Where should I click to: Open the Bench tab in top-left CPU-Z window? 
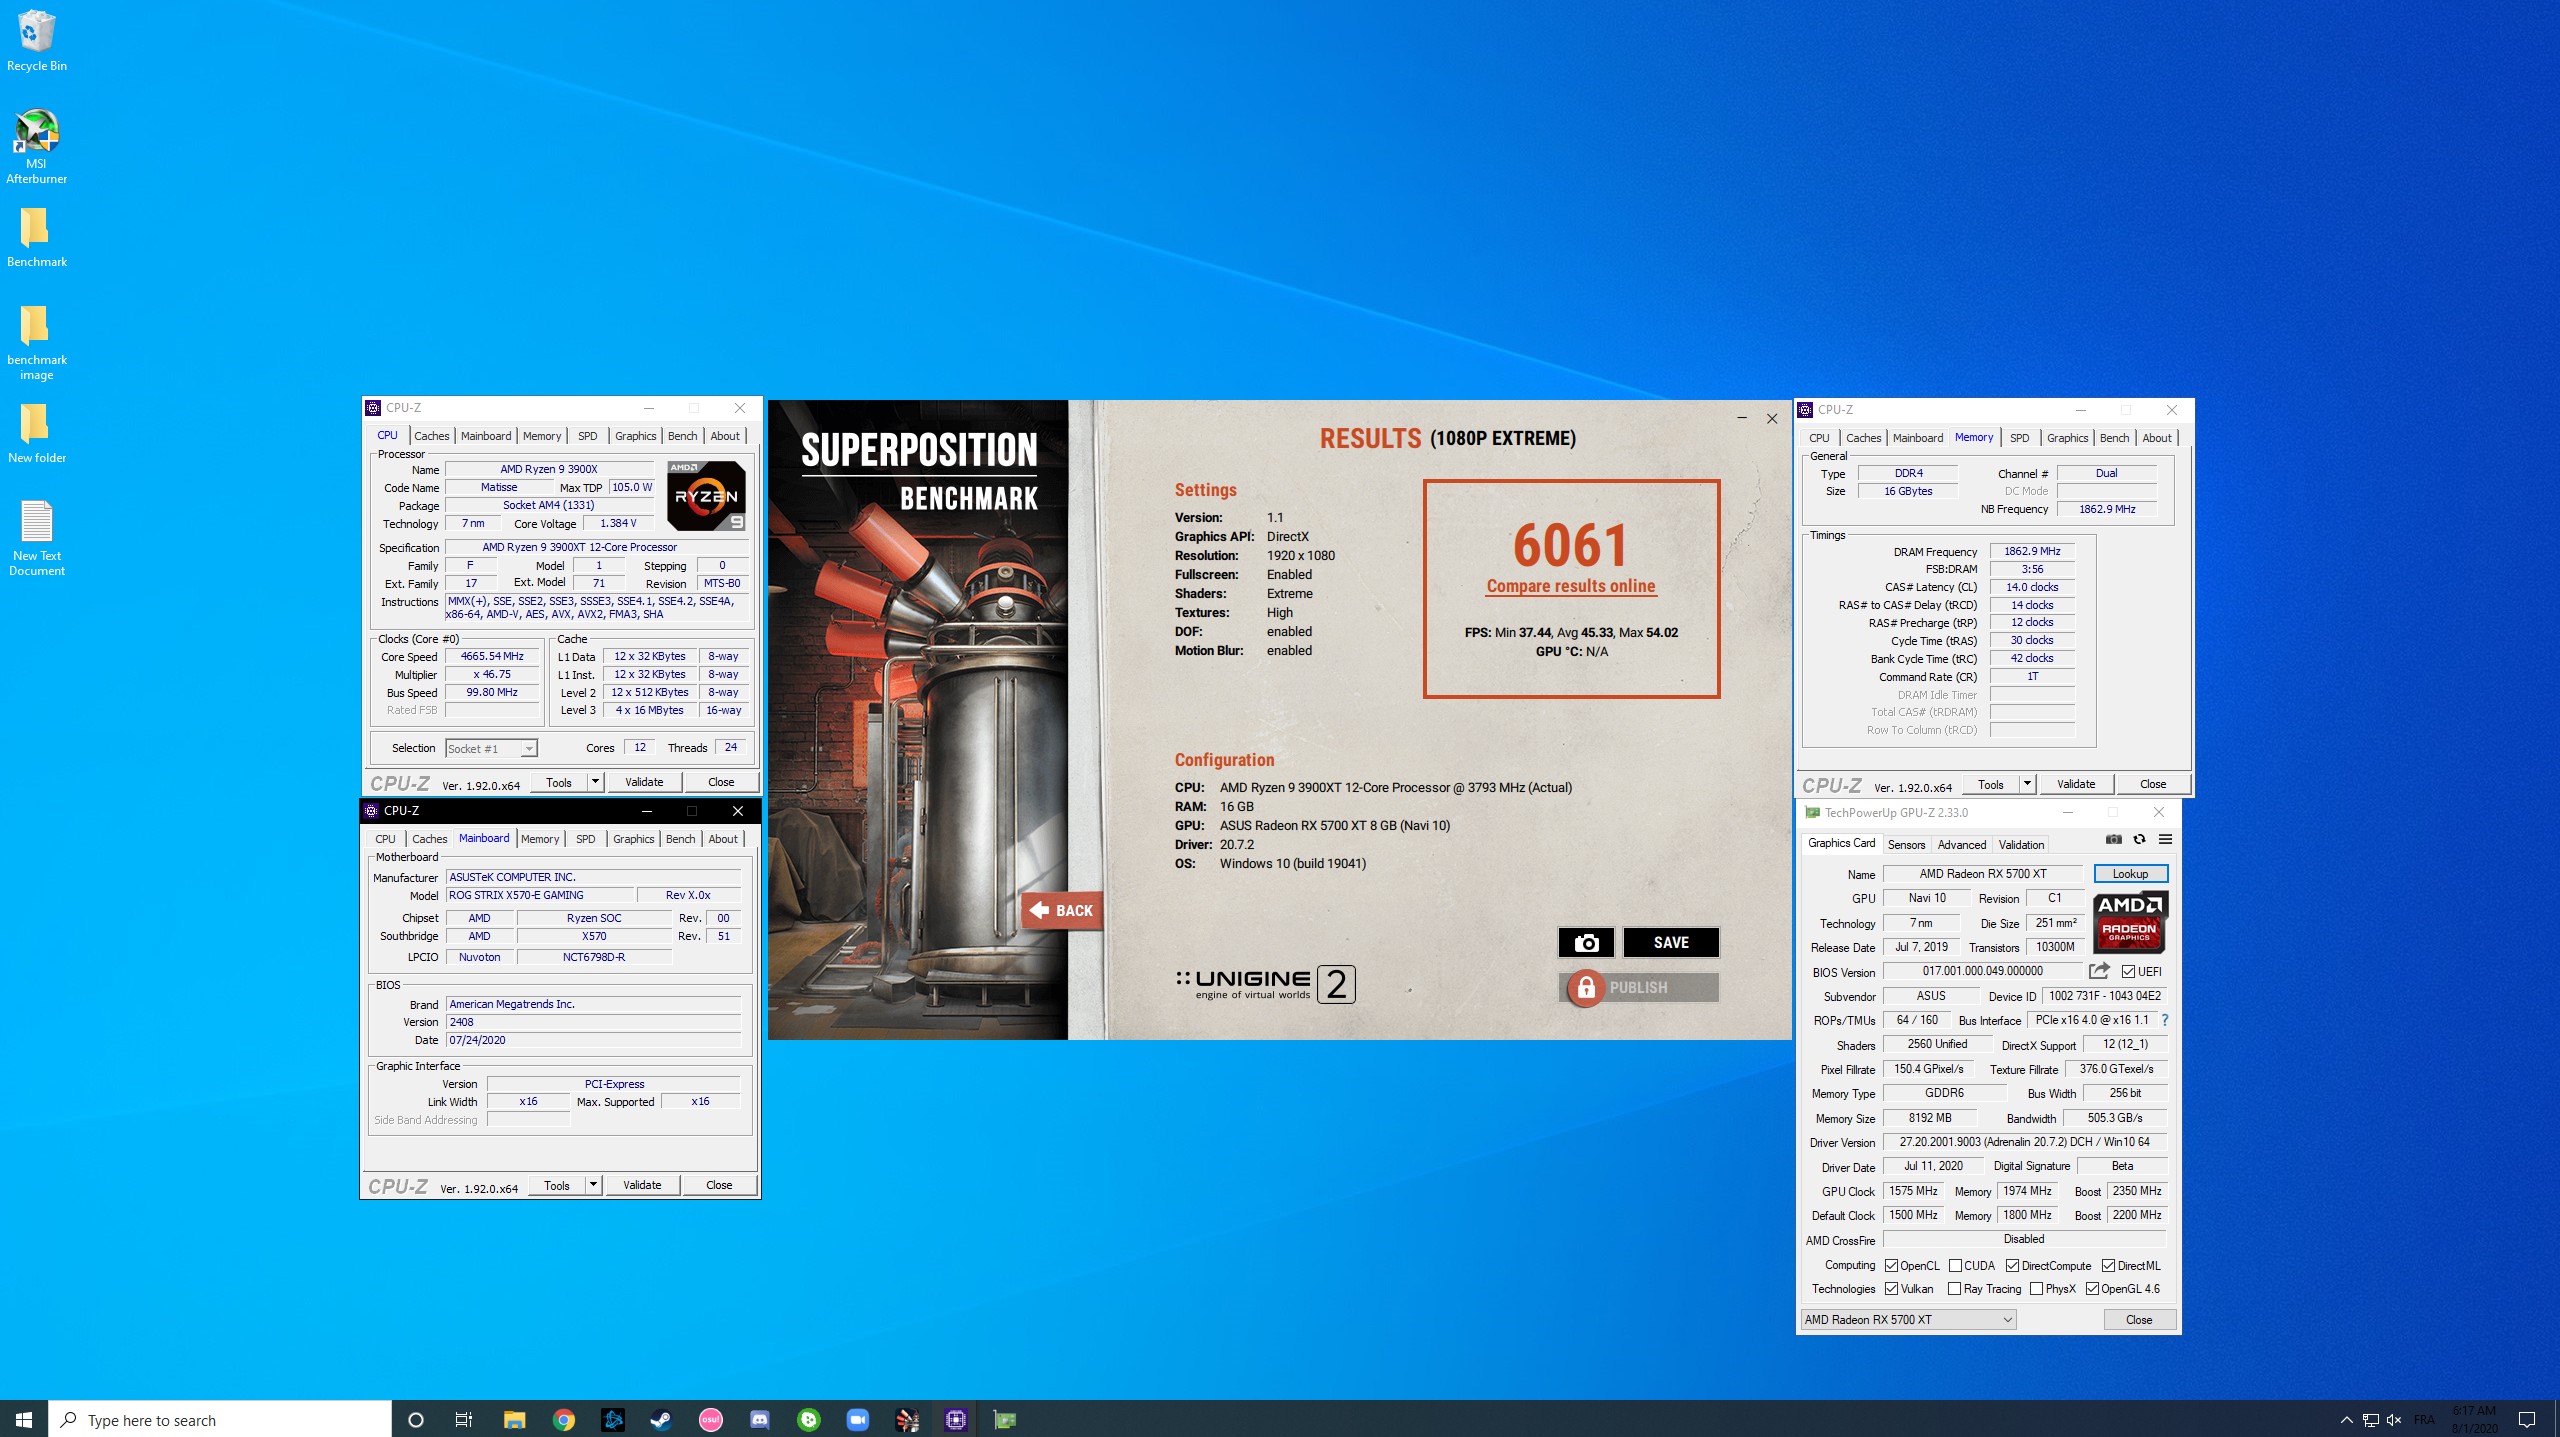683,436
